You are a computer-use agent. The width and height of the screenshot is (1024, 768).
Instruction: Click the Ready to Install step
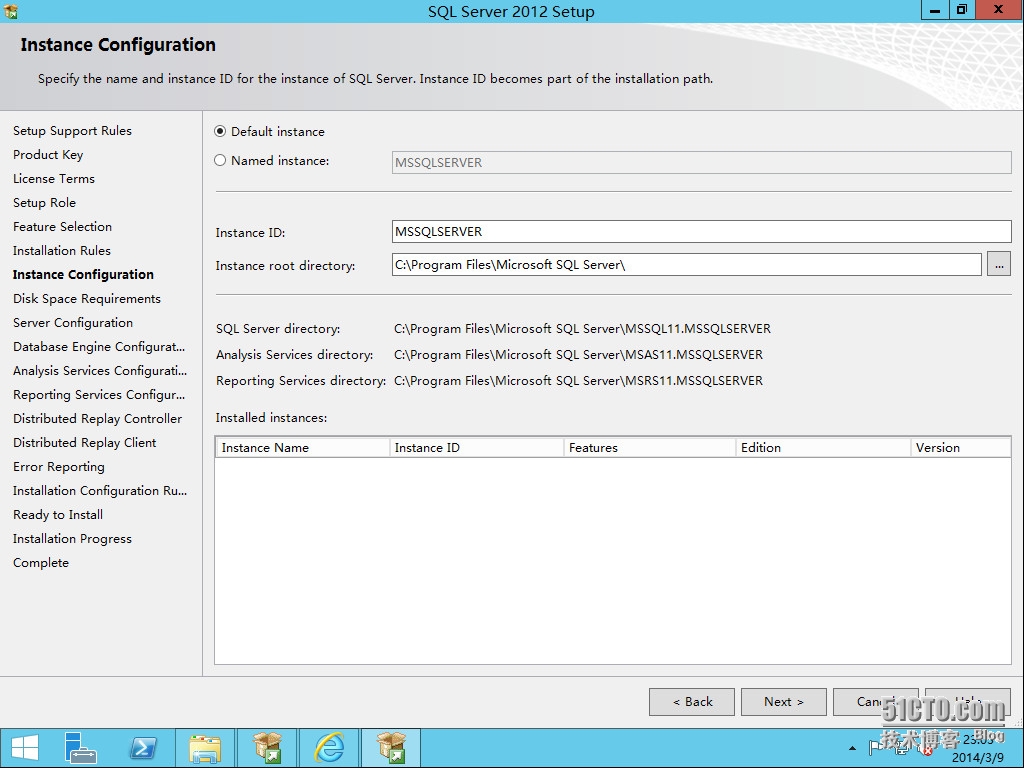[58, 515]
